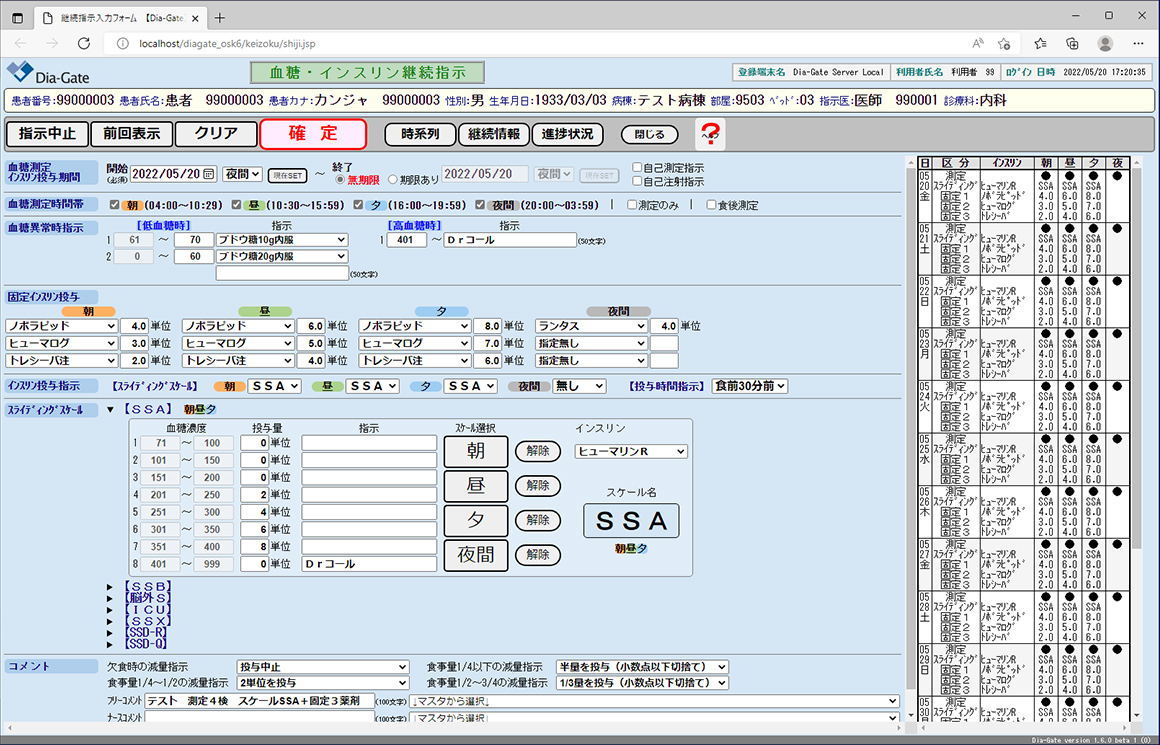Reload the page with the refresh icon

pos(84,44)
